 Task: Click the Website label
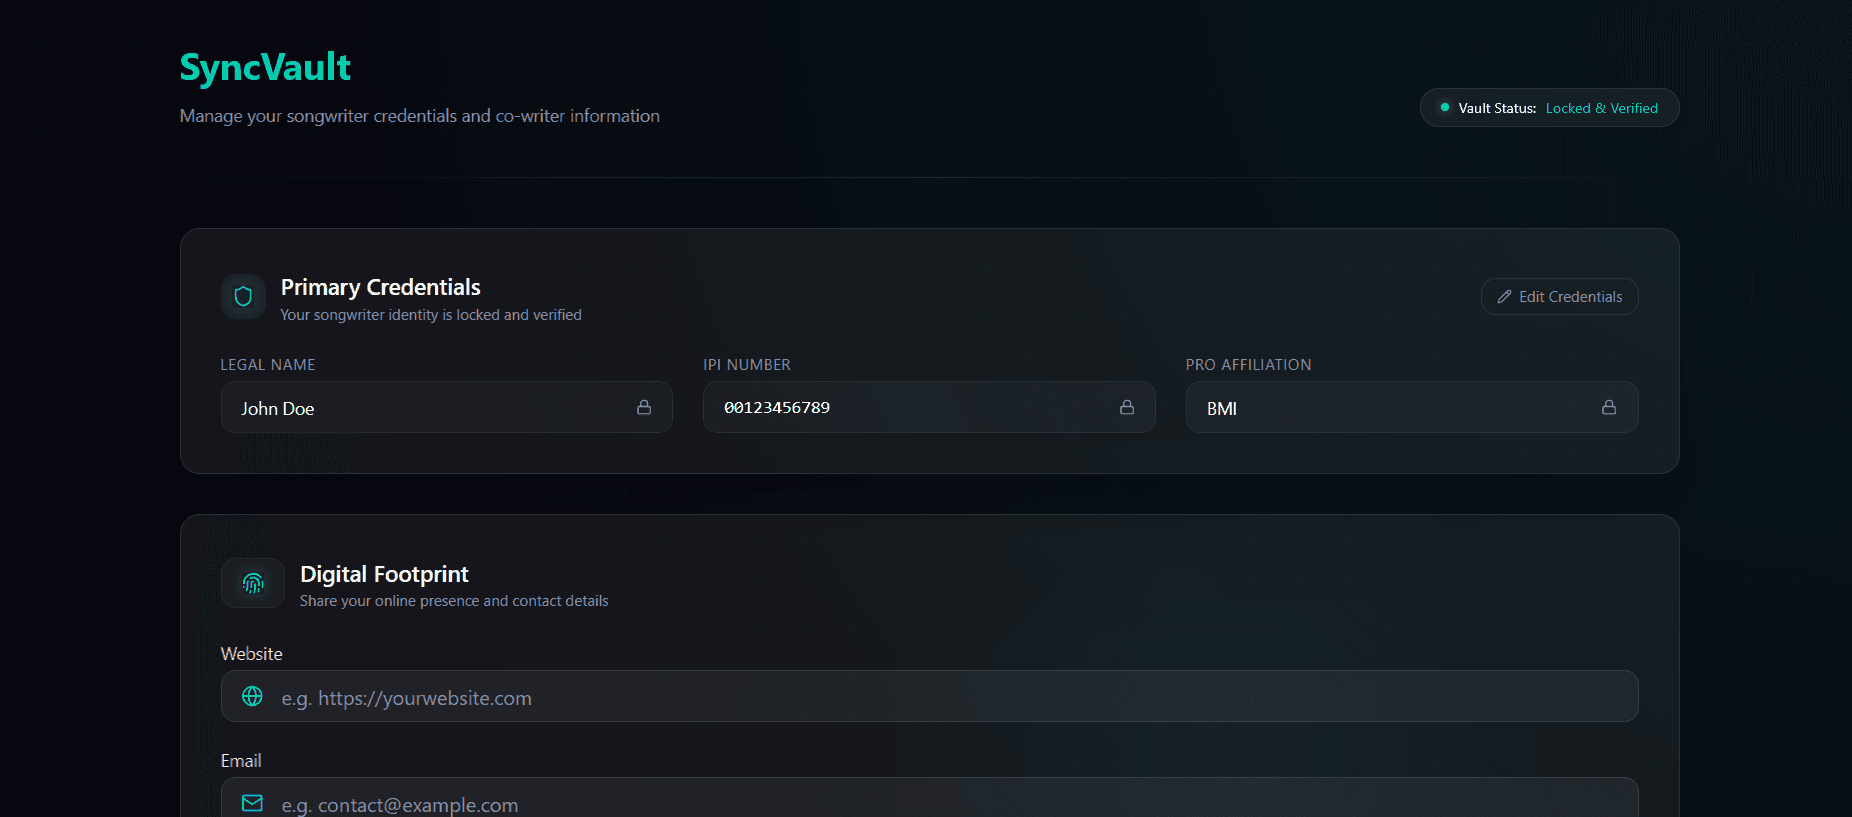point(252,654)
